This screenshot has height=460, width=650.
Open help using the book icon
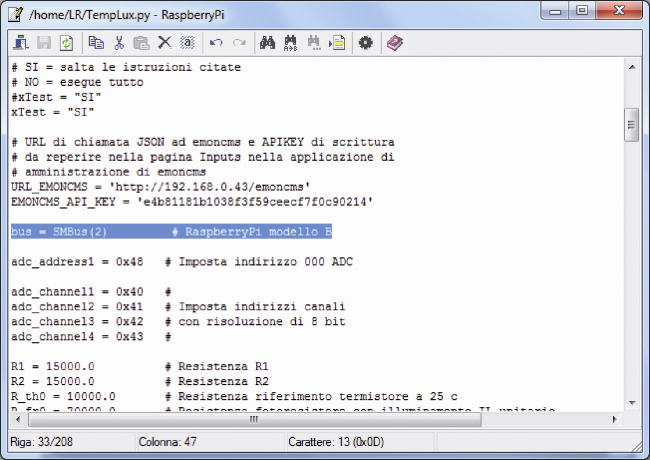click(395, 43)
